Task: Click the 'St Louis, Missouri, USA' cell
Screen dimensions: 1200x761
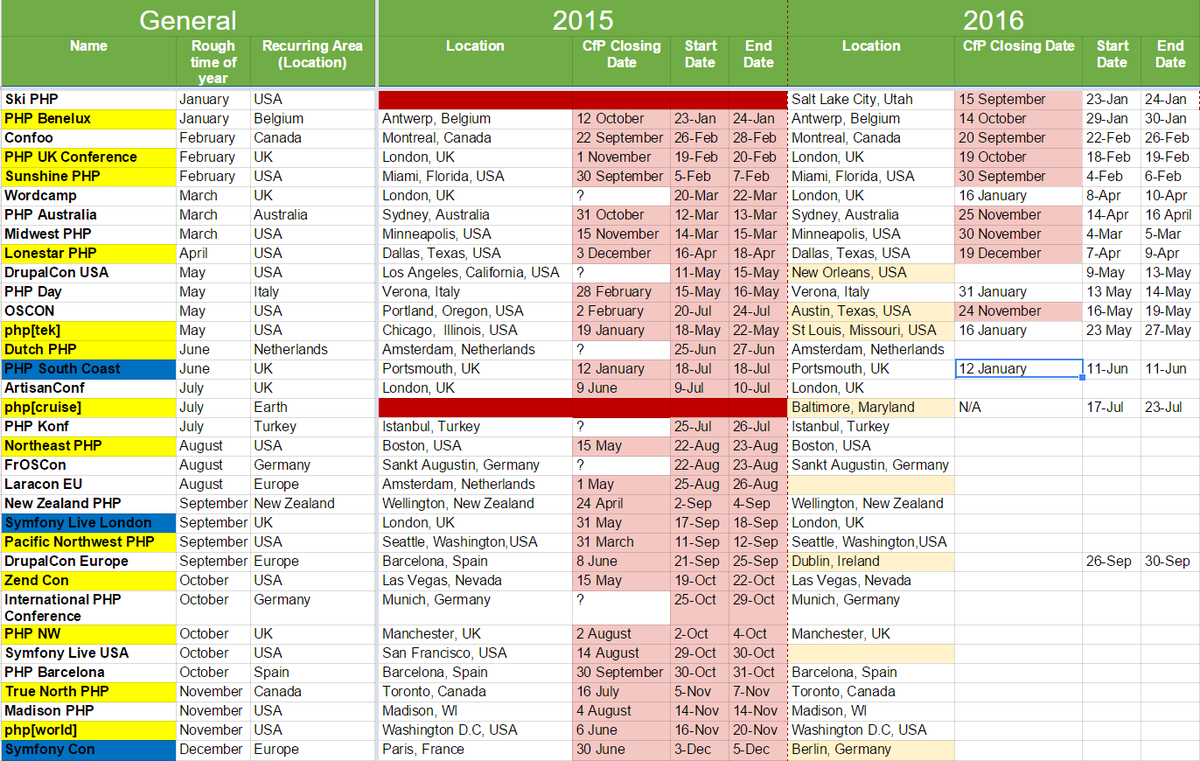Action: (x=871, y=330)
